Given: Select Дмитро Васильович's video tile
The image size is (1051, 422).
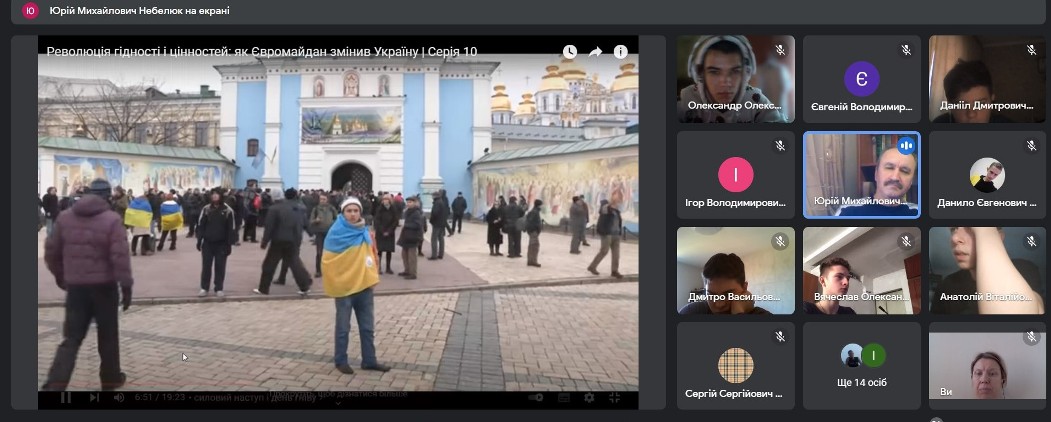Looking at the screenshot, I should pos(736,271).
